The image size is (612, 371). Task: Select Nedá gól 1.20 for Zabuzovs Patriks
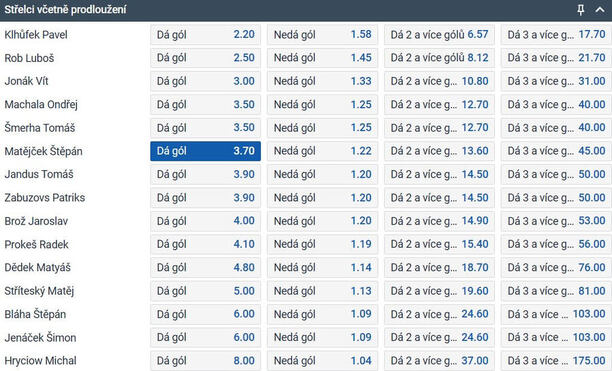coord(322,197)
